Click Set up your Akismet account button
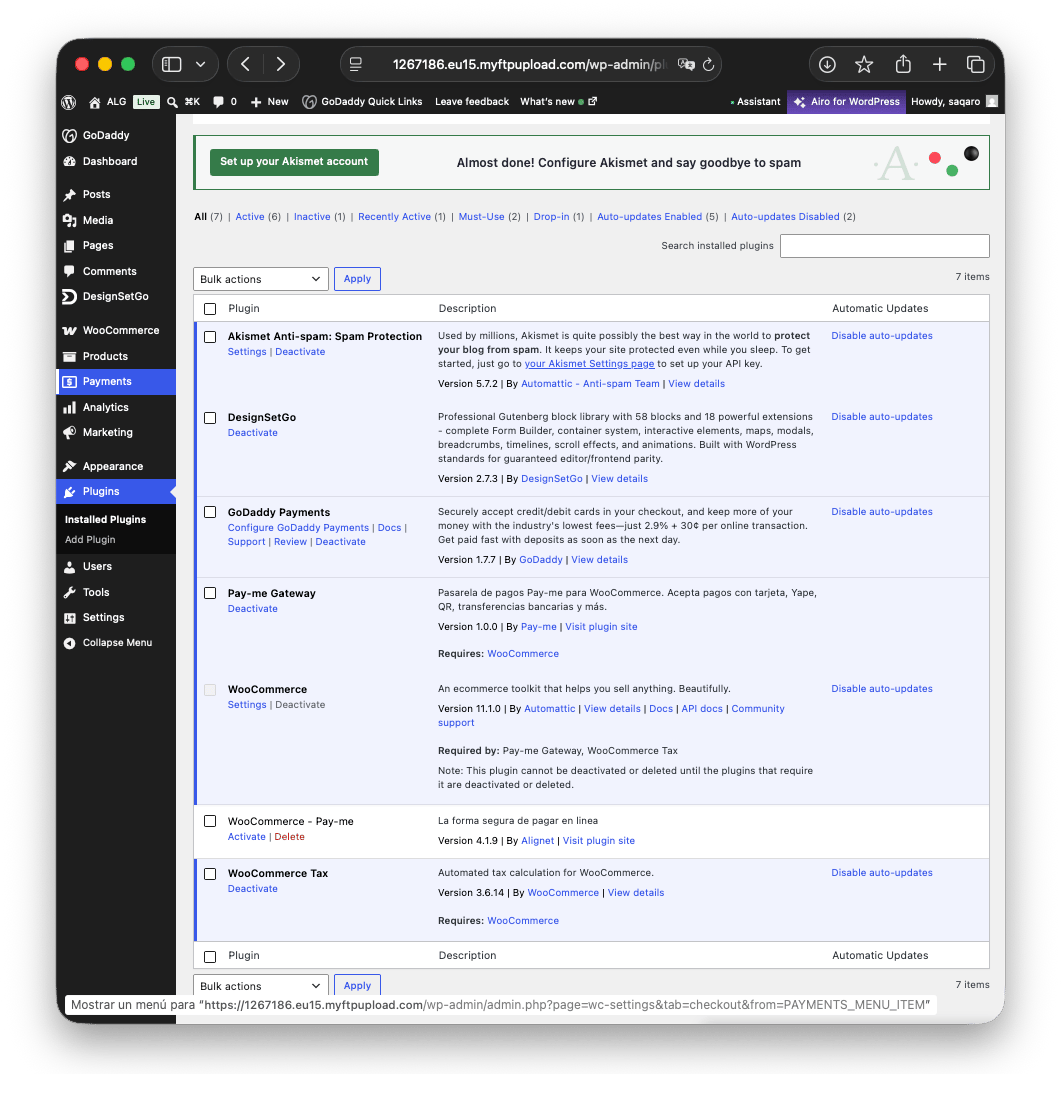Screen dimensions: 1061x1098 pyautogui.click(x=294, y=162)
